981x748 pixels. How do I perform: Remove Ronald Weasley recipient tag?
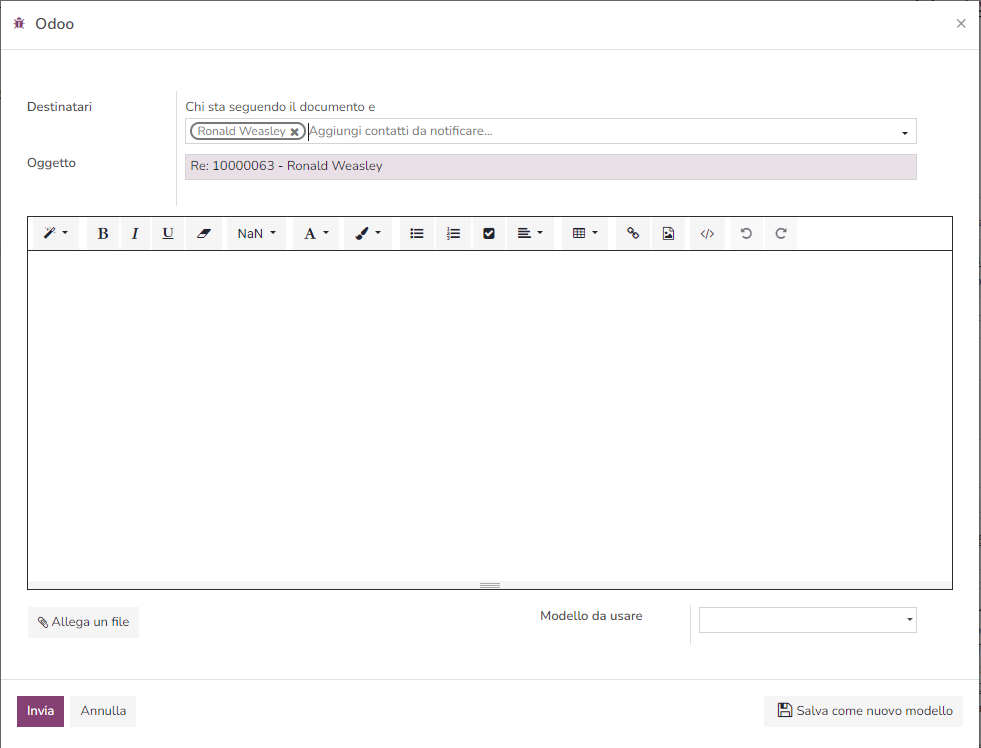click(x=296, y=130)
